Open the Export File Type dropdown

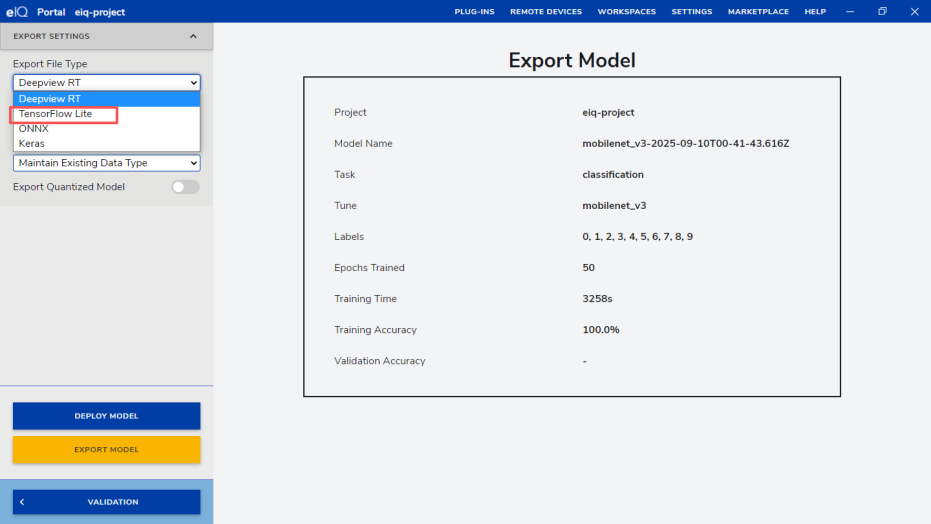[x=106, y=83]
